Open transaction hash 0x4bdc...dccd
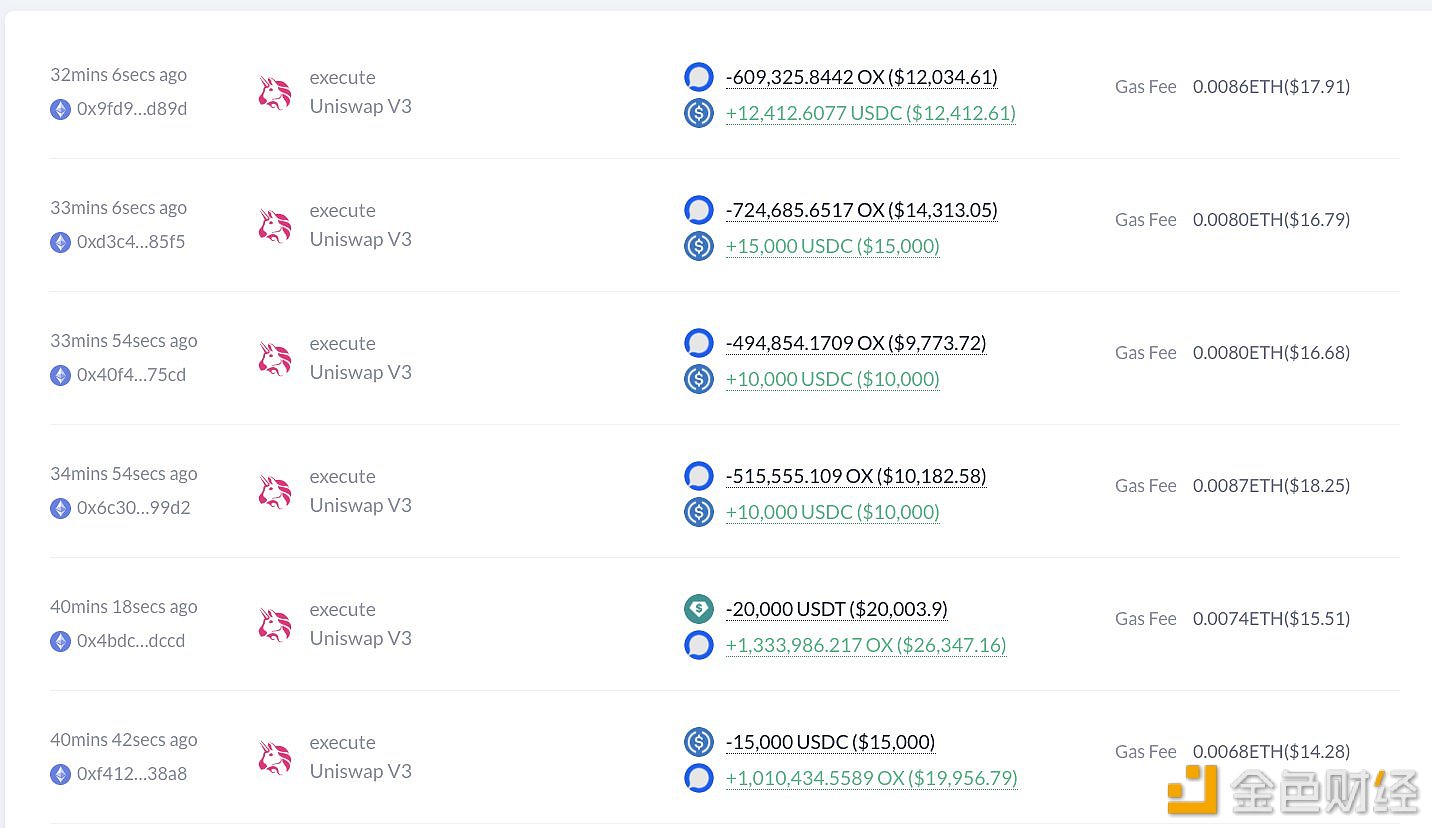Image resolution: width=1432 pixels, height=828 pixels. pos(131,641)
